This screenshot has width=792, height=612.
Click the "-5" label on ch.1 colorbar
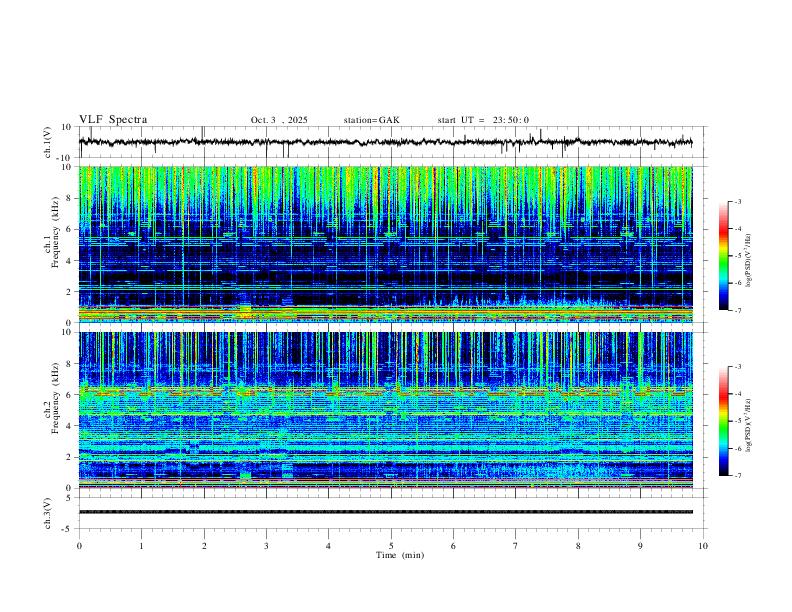pyautogui.click(x=738, y=256)
